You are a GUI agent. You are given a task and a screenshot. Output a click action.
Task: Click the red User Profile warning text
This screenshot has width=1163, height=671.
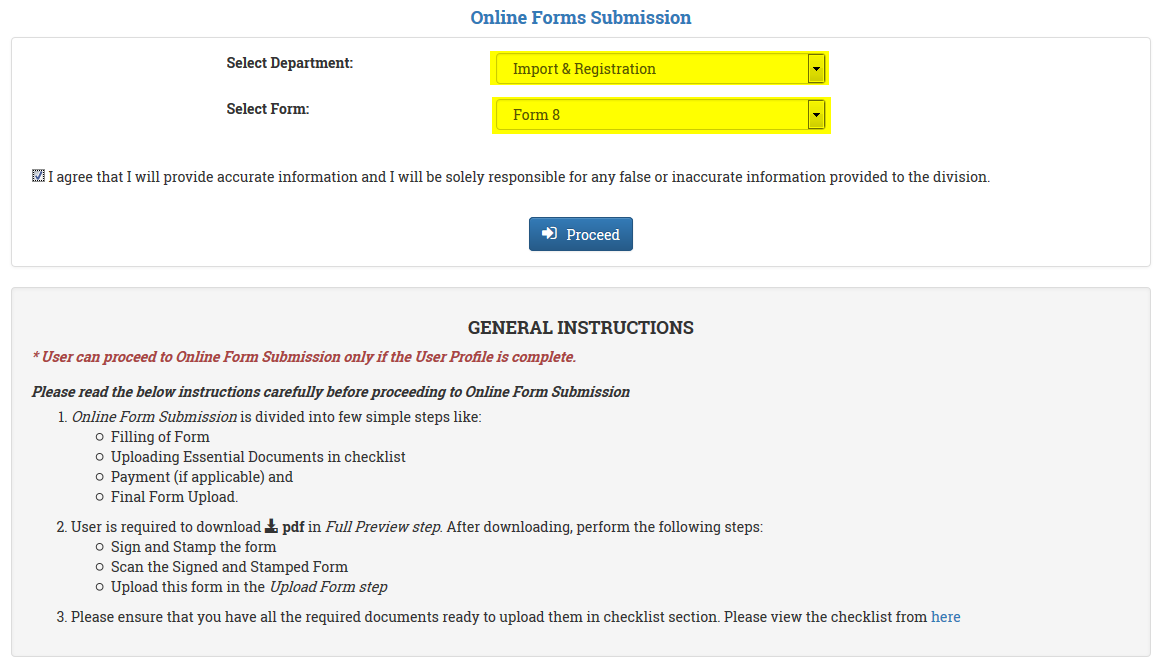click(304, 357)
